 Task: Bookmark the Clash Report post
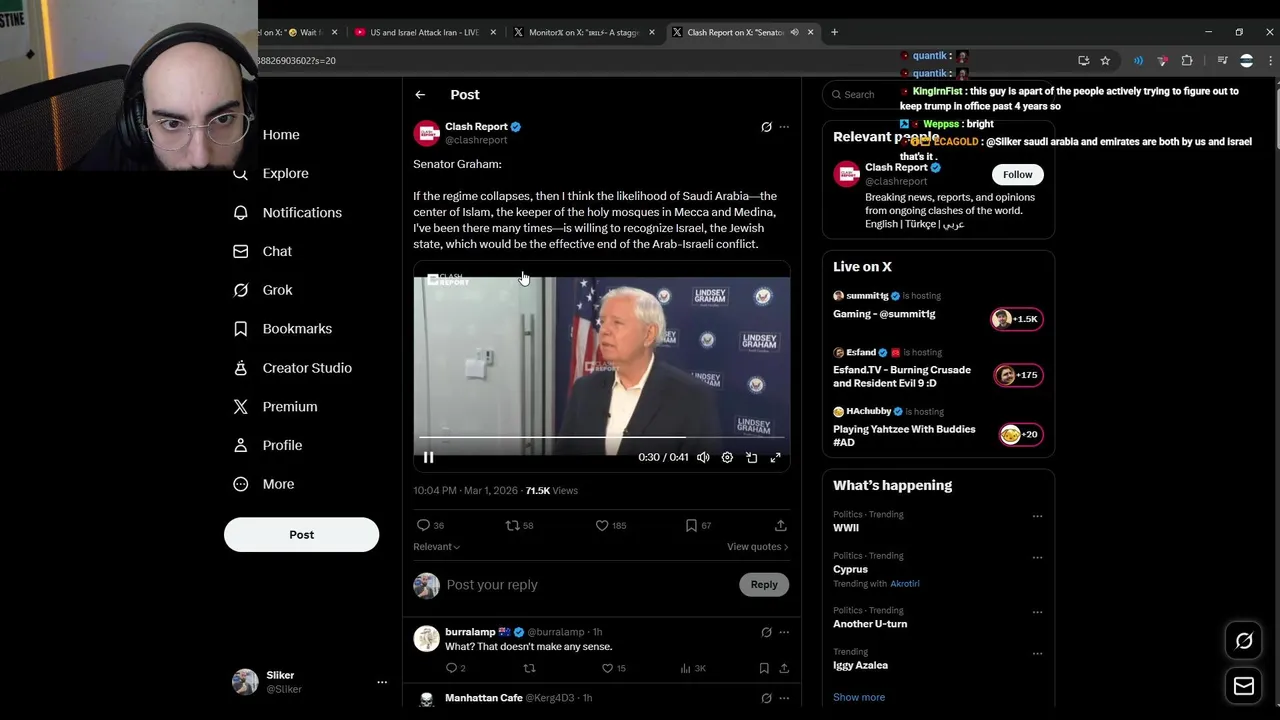[x=698, y=525]
